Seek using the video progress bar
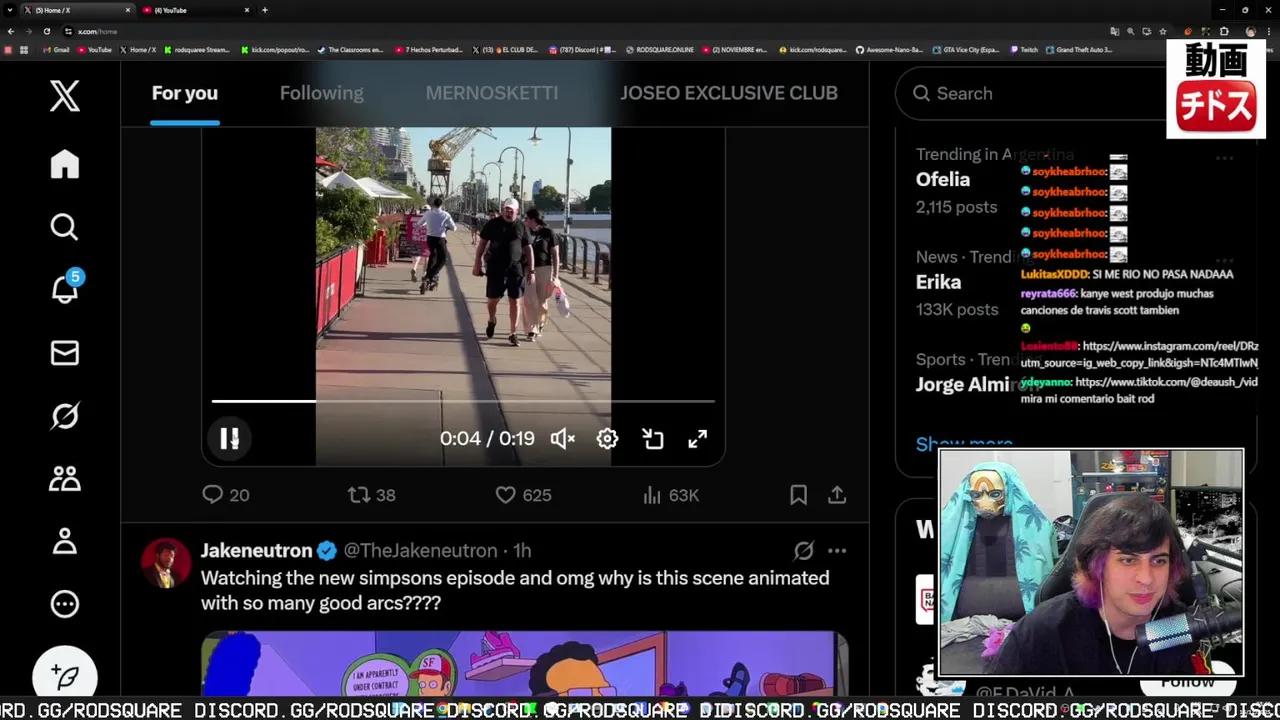Image resolution: width=1280 pixels, height=720 pixels. (463, 402)
